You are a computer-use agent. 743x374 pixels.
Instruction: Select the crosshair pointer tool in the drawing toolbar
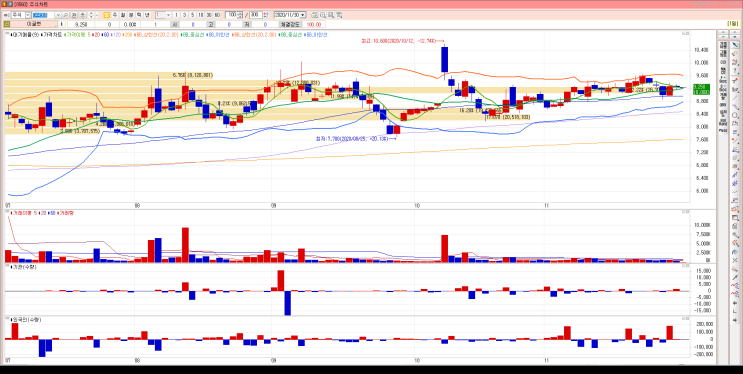click(x=735, y=45)
